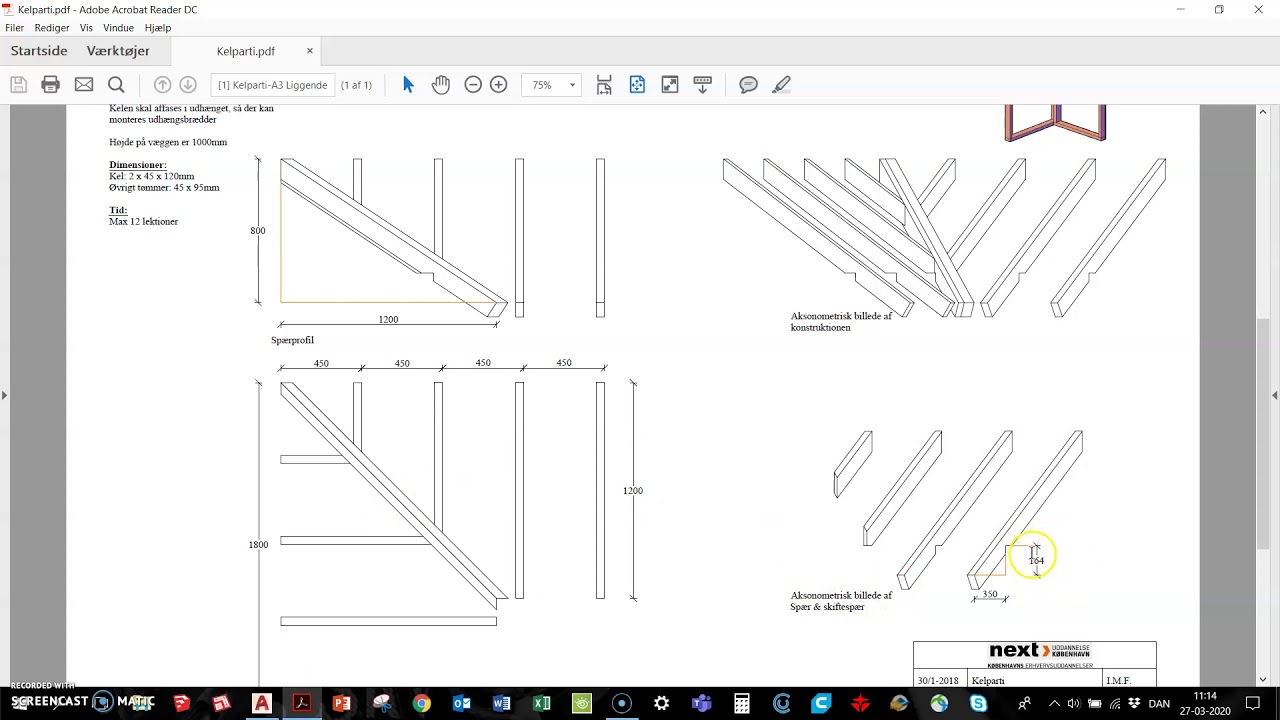Open the Windows notification center

[x=1254, y=704]
